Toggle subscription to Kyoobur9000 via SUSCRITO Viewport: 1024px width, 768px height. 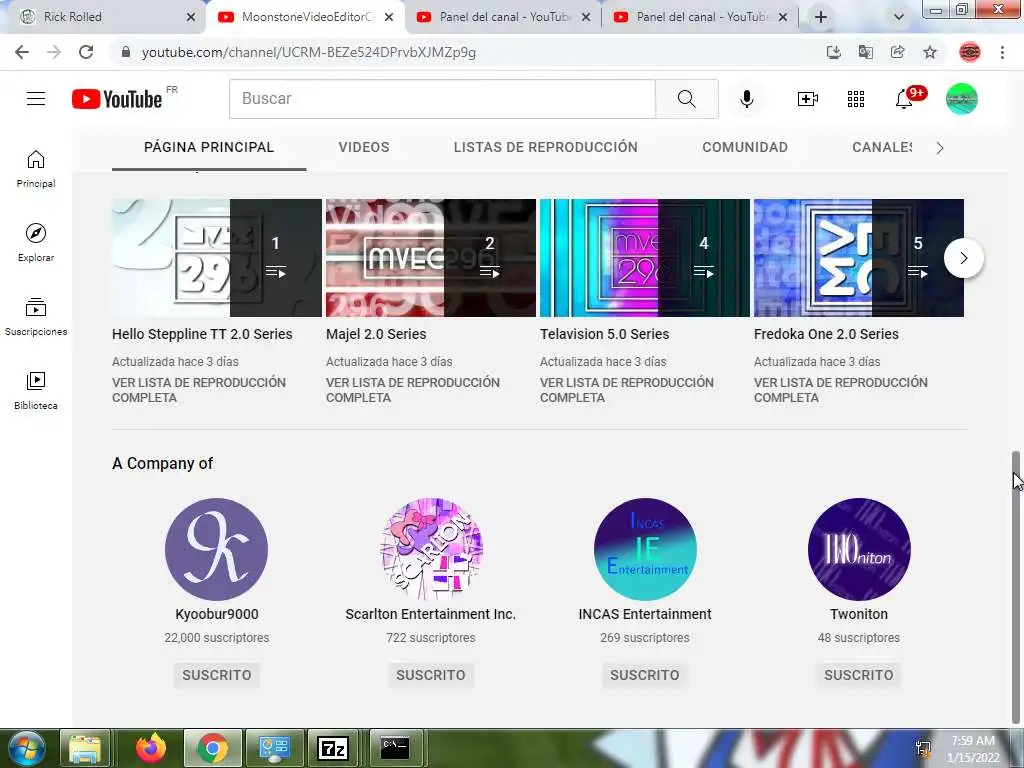(x=217, y=675)
